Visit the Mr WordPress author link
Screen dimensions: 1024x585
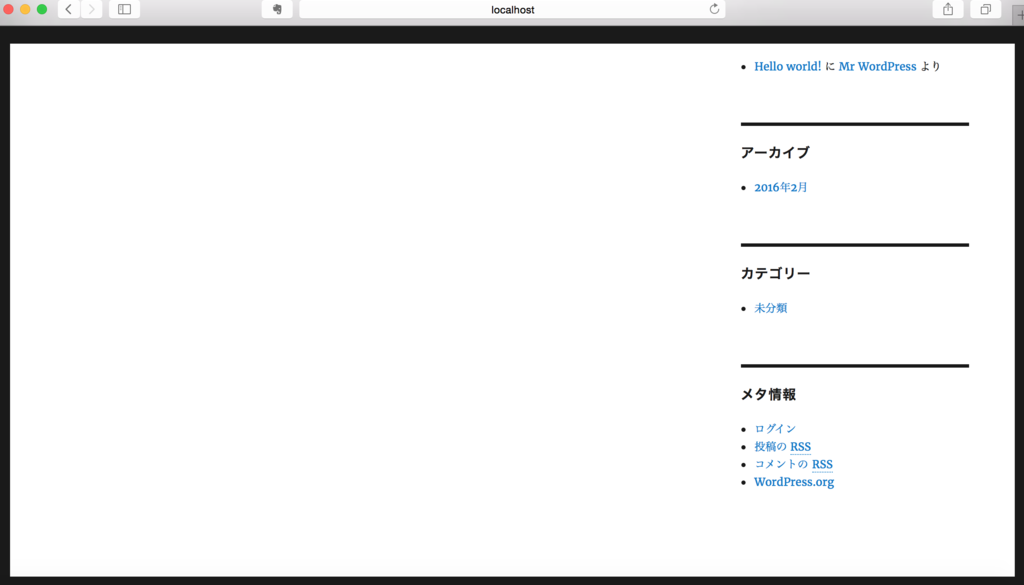click(877, 66)
